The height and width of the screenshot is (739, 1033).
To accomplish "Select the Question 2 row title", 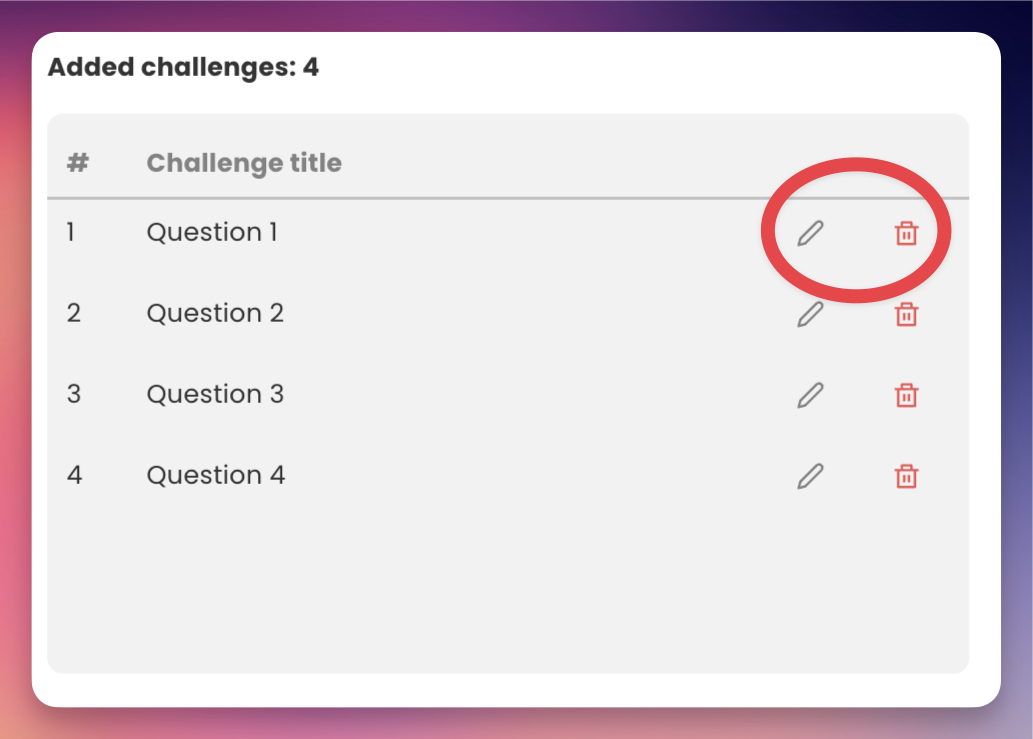I will (x=215, y=313).
